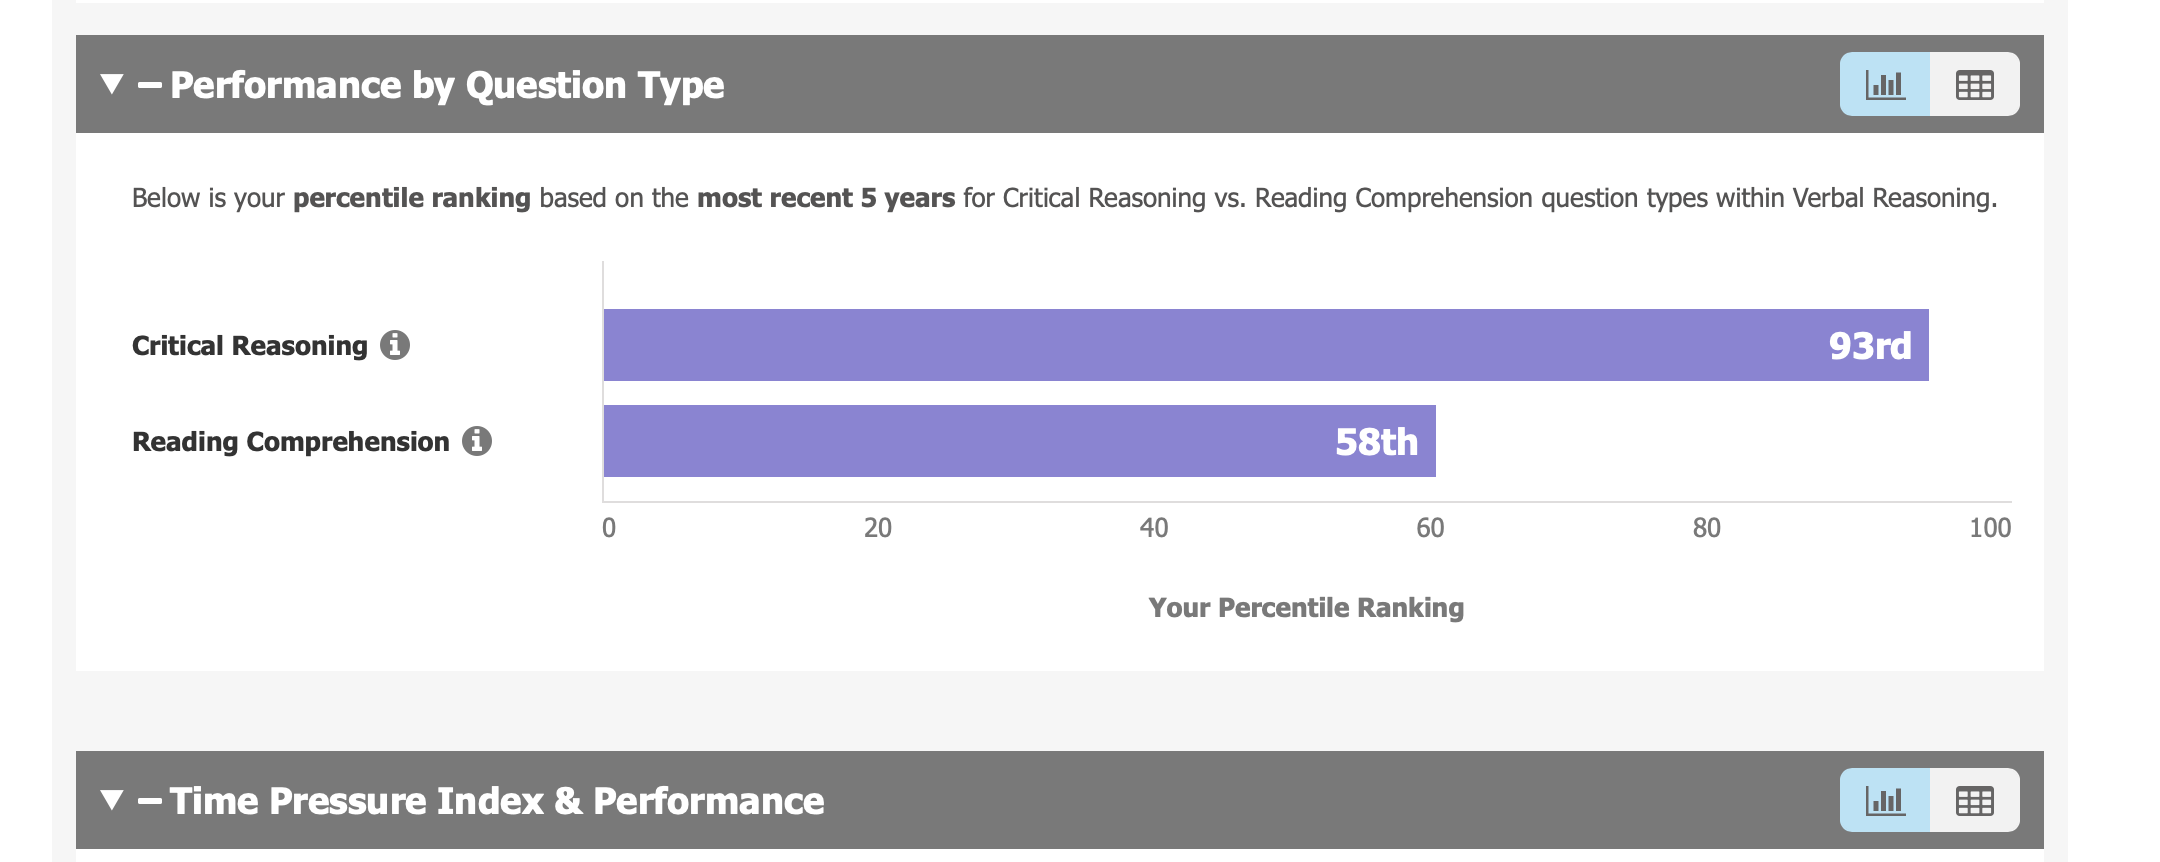Screen dimensions: 2160x862
Task: Click the Critical Reasoning 93rd percentile bar
Action: click(x=1200, y=345)
